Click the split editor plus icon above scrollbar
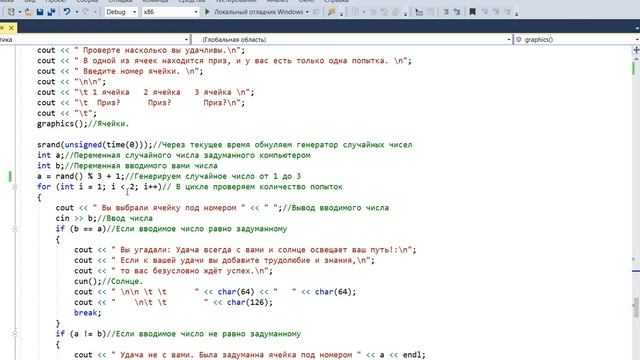Screen dimensions: 640x360 [x=636, y=50]
